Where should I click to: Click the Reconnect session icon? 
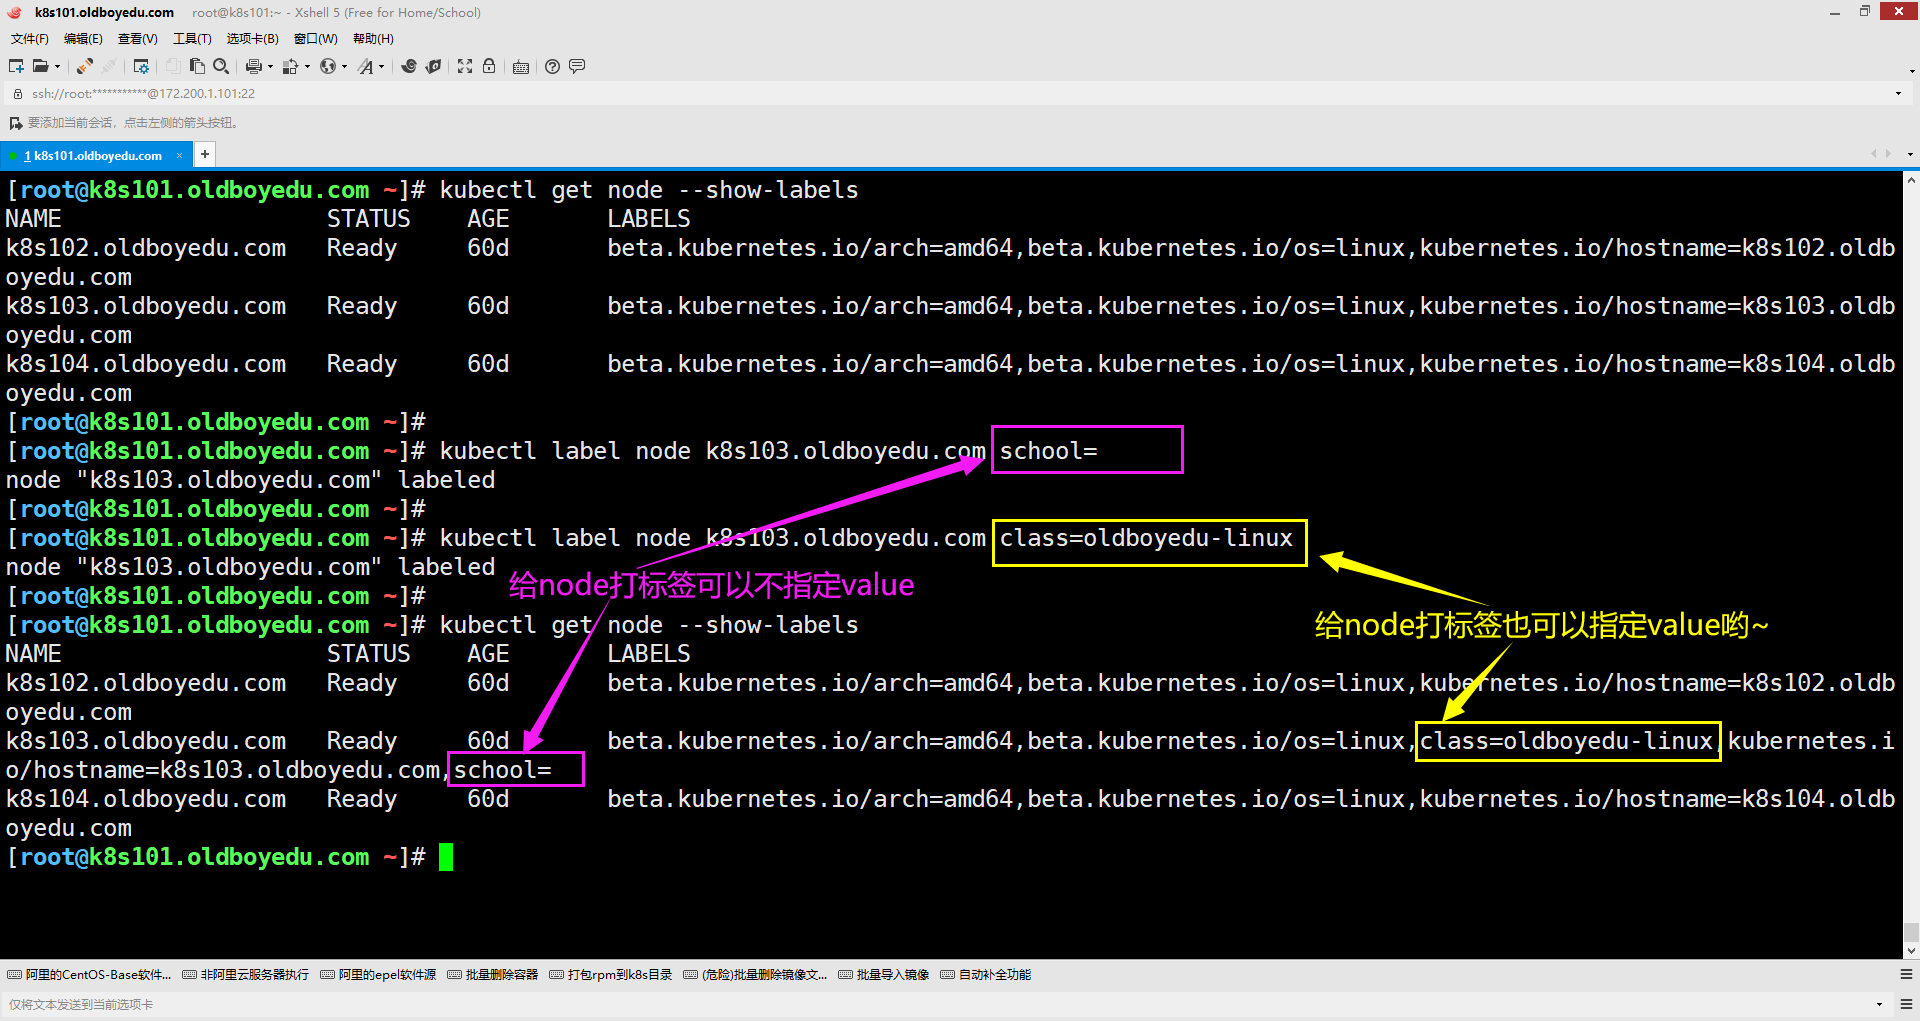85,67
